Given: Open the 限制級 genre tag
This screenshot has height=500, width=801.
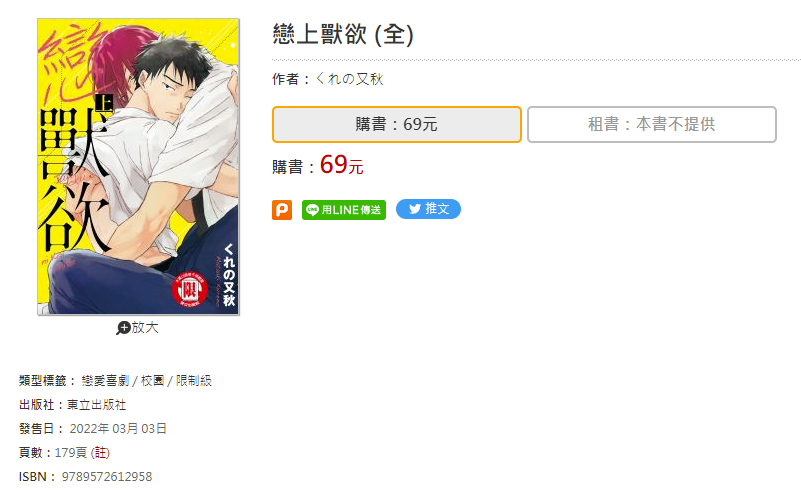Looking at the screenshot, I should pos(194,380).
